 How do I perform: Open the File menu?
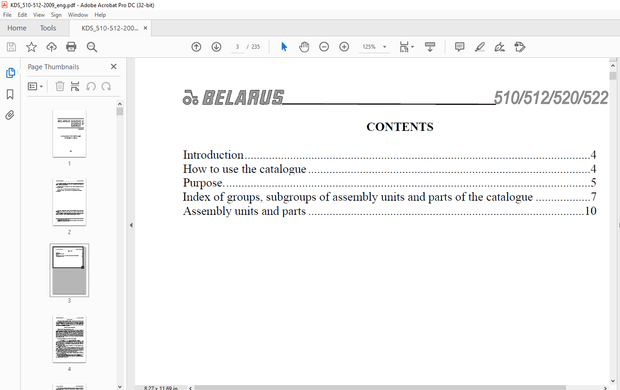[7, 15]
